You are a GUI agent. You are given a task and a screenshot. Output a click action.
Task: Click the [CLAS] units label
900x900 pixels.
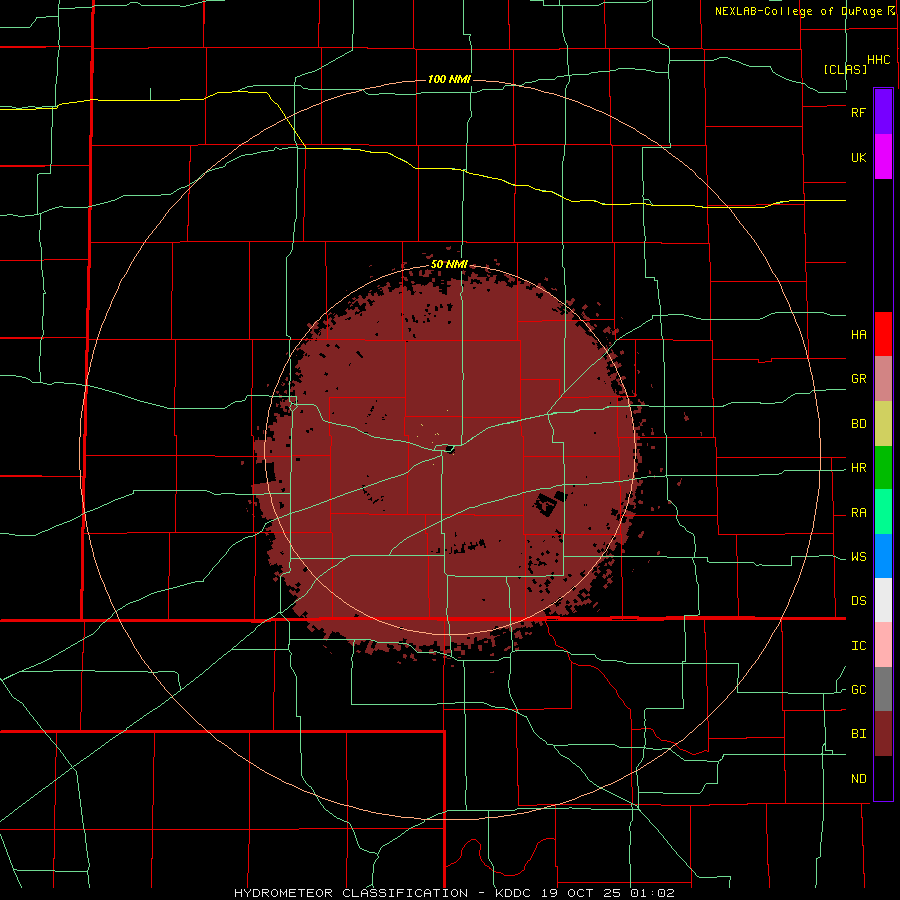(845, 69)
